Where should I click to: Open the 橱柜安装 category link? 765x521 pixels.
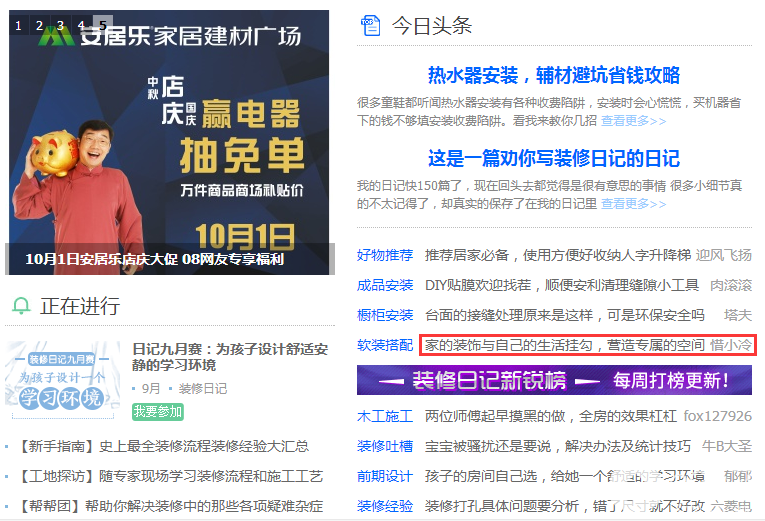[x=385, y=315]
